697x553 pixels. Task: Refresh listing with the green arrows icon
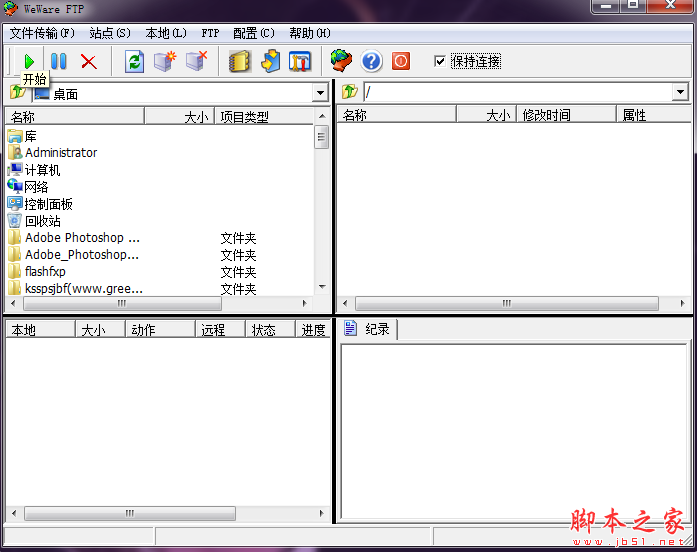(134, 61)
